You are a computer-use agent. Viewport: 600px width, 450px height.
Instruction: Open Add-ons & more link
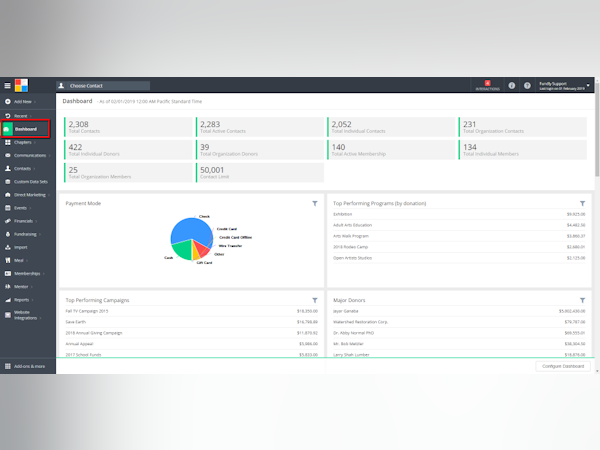[29, 366]
